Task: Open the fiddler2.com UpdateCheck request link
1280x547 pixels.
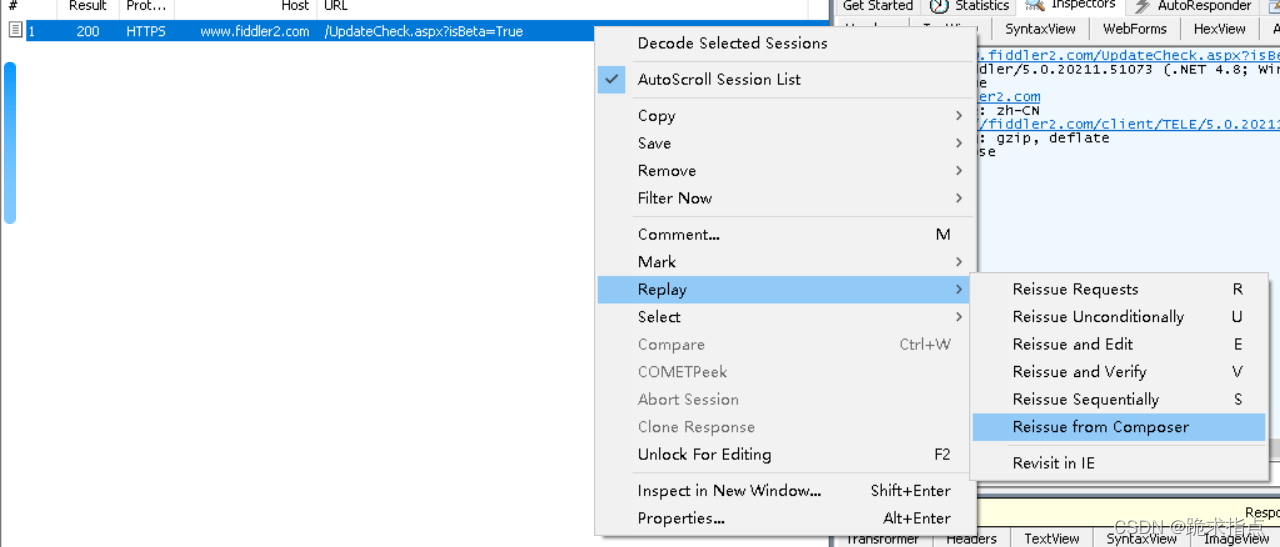Action: pyautogui.click(x=1129, y=55)
